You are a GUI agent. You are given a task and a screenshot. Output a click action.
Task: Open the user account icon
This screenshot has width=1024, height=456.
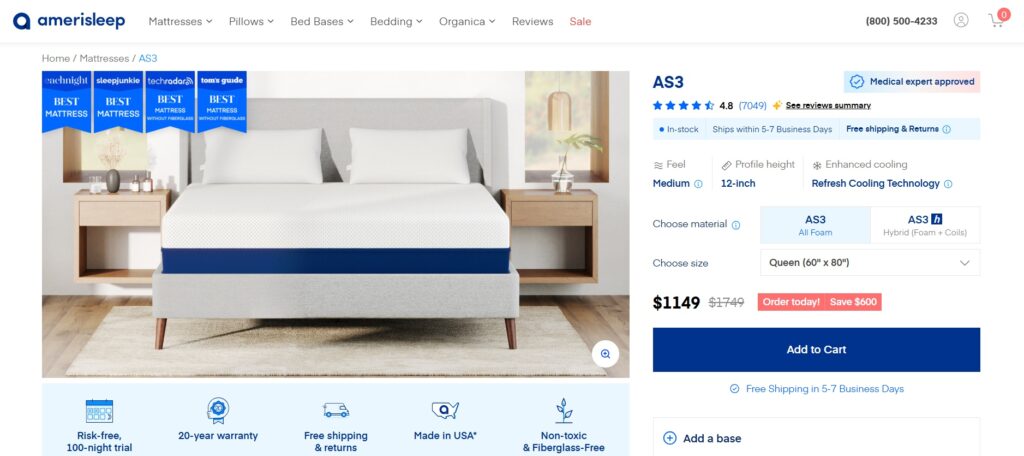961,20
